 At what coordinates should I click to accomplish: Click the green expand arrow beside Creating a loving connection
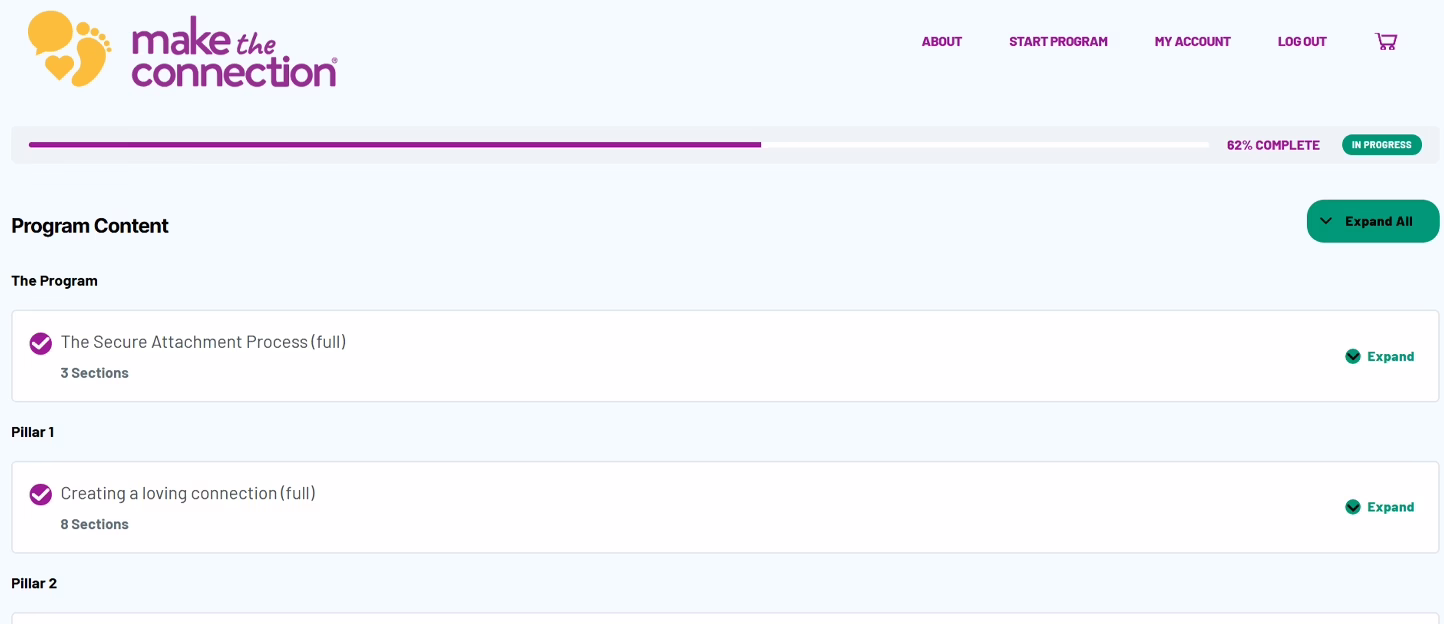(1353, 507)
